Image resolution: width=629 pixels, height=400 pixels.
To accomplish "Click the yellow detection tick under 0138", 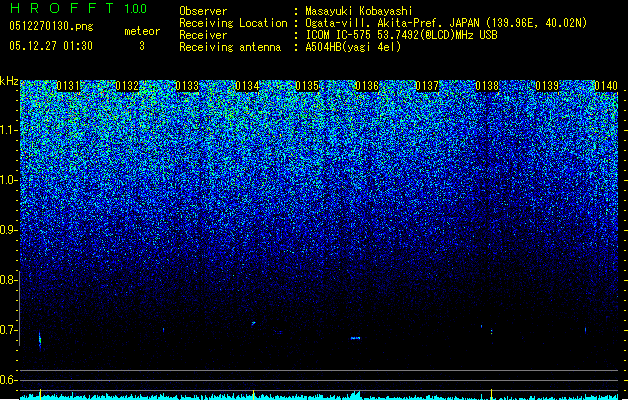I will (x=491, y=392).
